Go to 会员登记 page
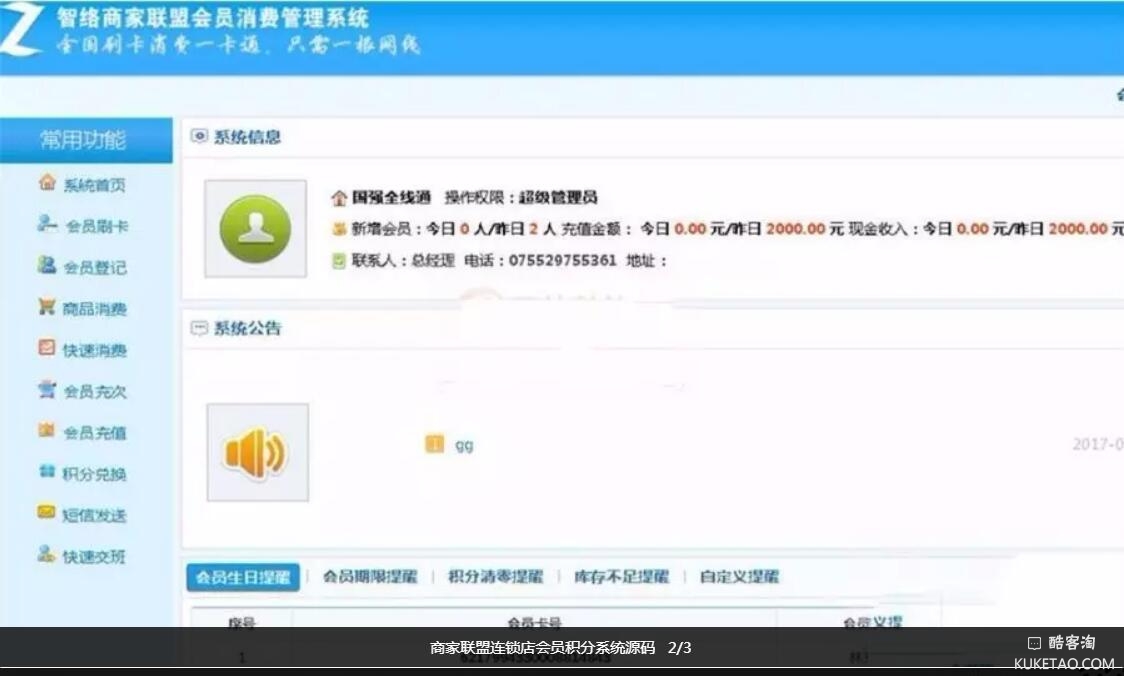 [x=95, y=268]
